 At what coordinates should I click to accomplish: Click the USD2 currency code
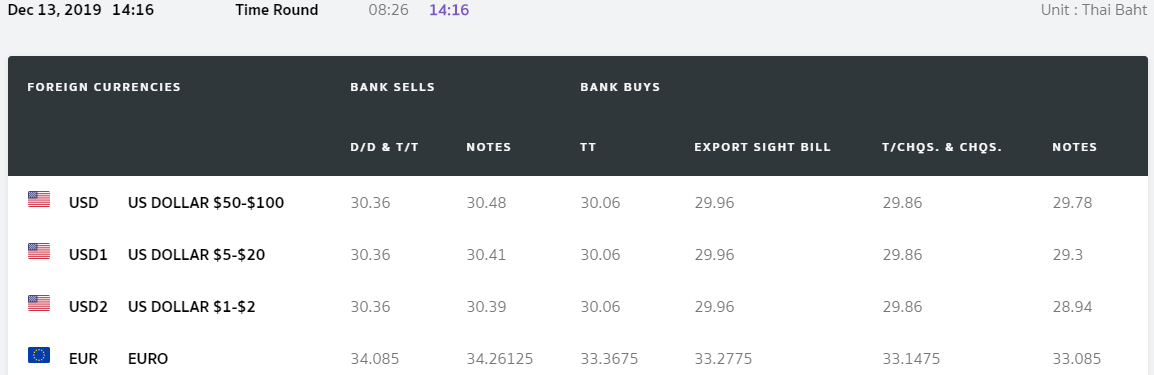click(88, 307)
